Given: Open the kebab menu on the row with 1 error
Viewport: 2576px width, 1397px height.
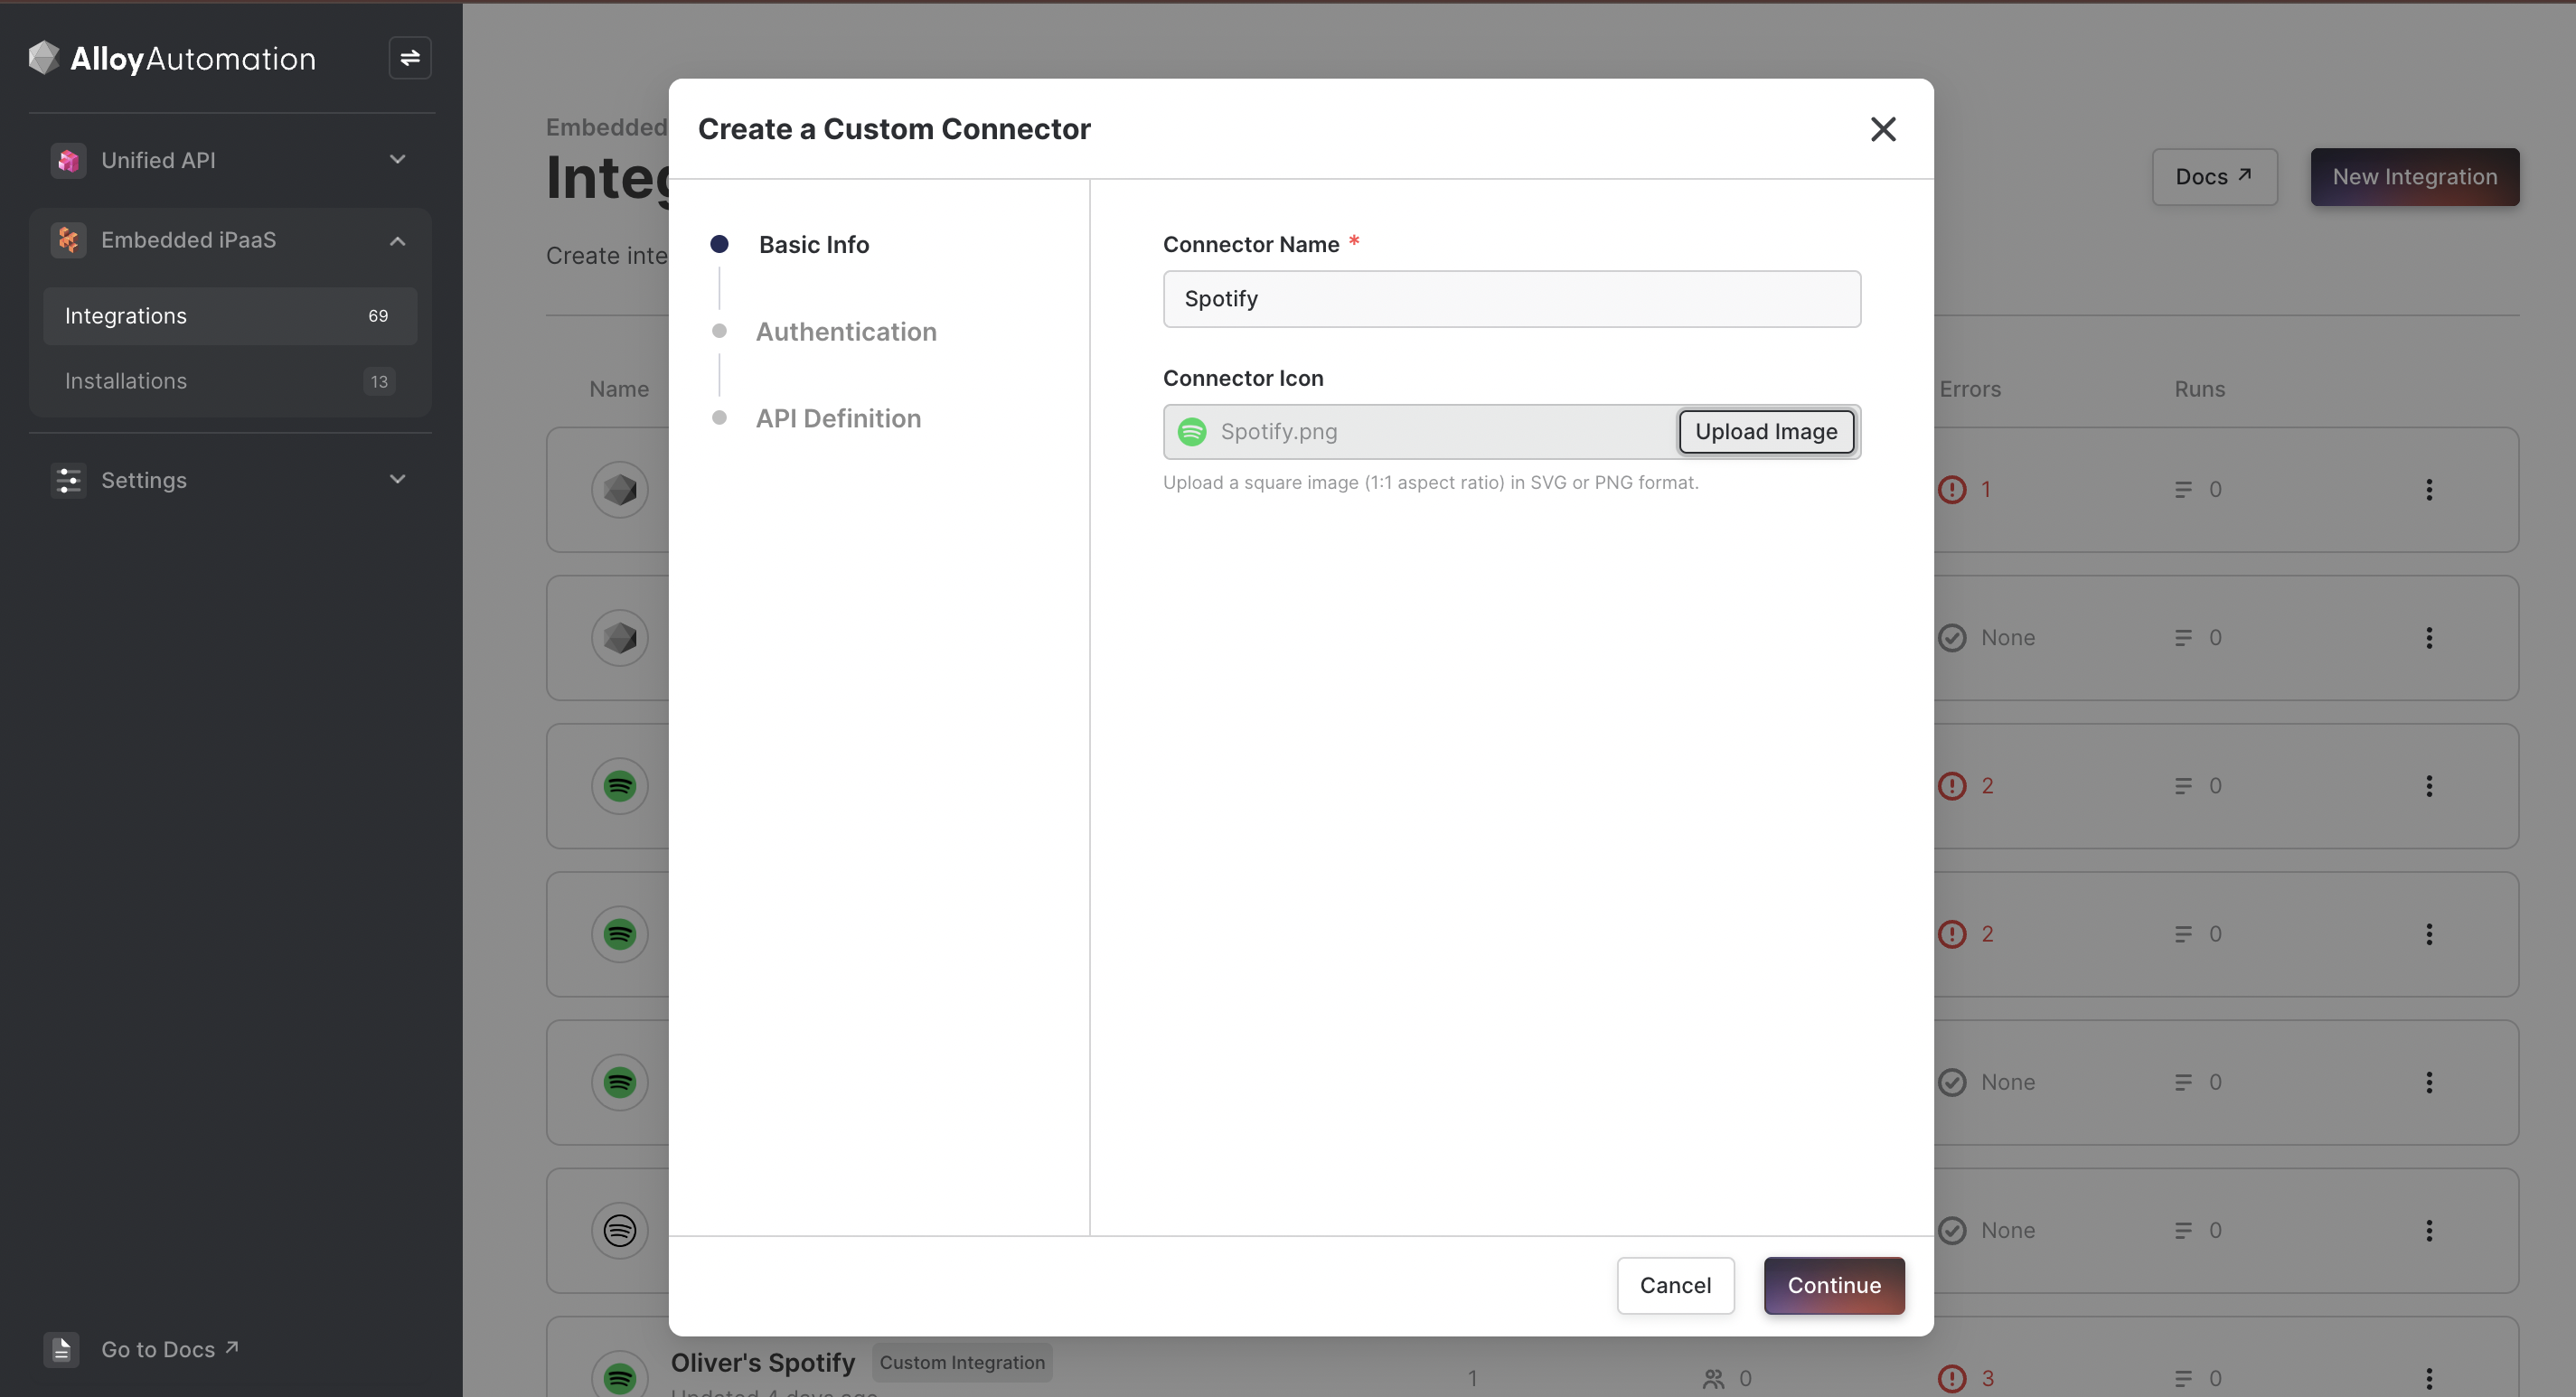Looking at the screenshot, I should [x=2429, y=490].
